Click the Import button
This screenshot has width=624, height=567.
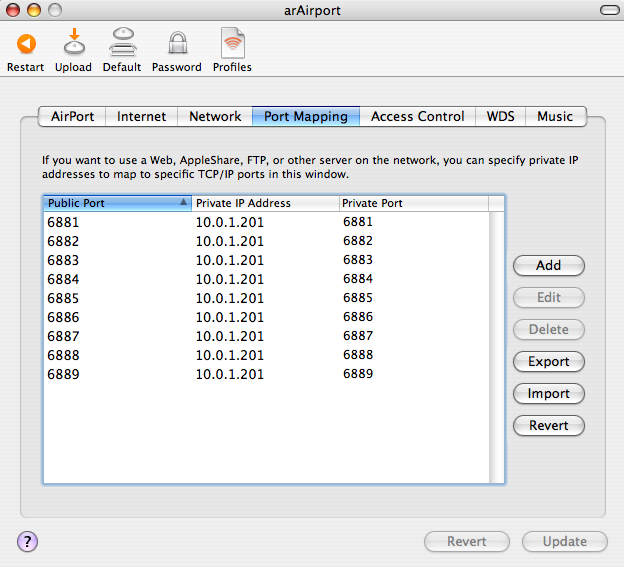click(x=549, y=394)
